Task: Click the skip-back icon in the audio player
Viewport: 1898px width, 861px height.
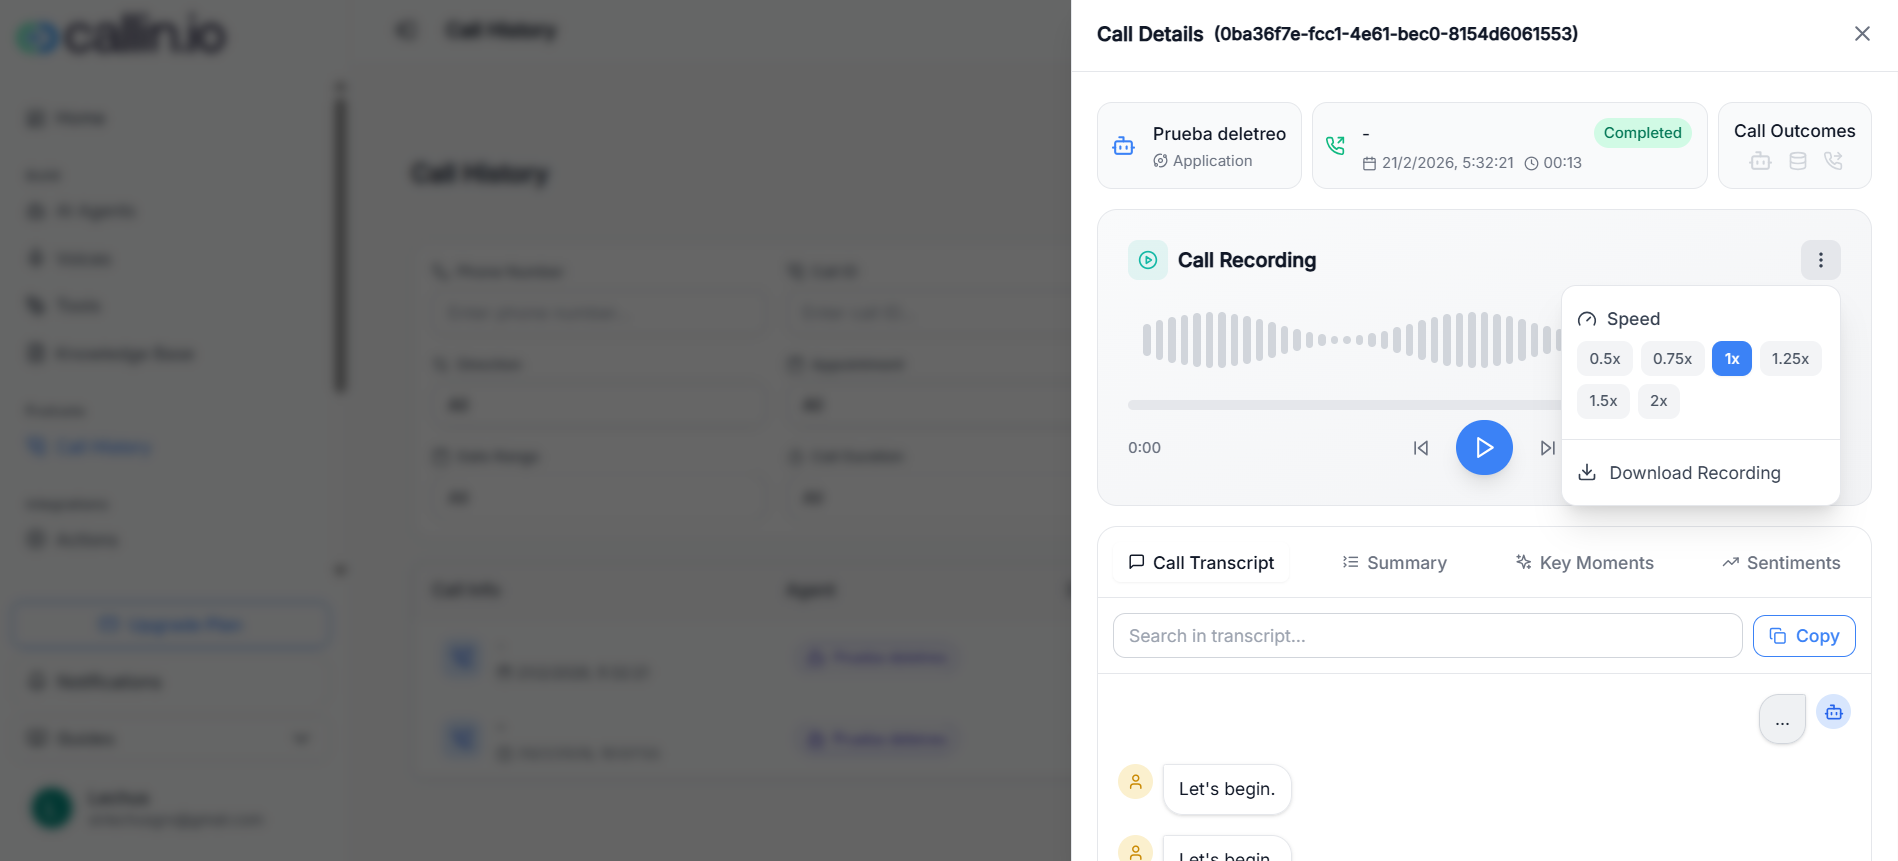Action: [x=1421, y=448]
